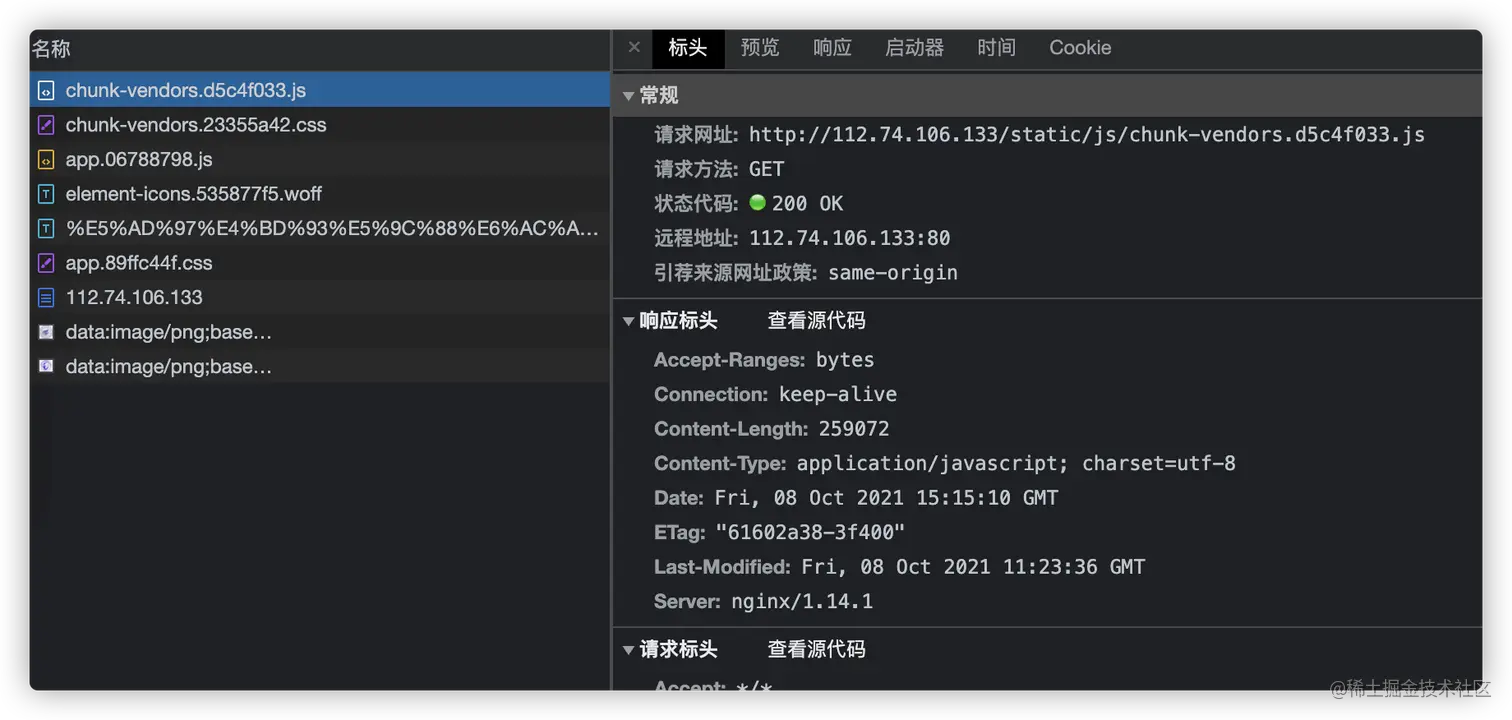Screen dimensions: 1512x720
Task: Select the chunk-vendors.d5c4f033.js request
Action: pyautogui.click(x=320, y=90)
